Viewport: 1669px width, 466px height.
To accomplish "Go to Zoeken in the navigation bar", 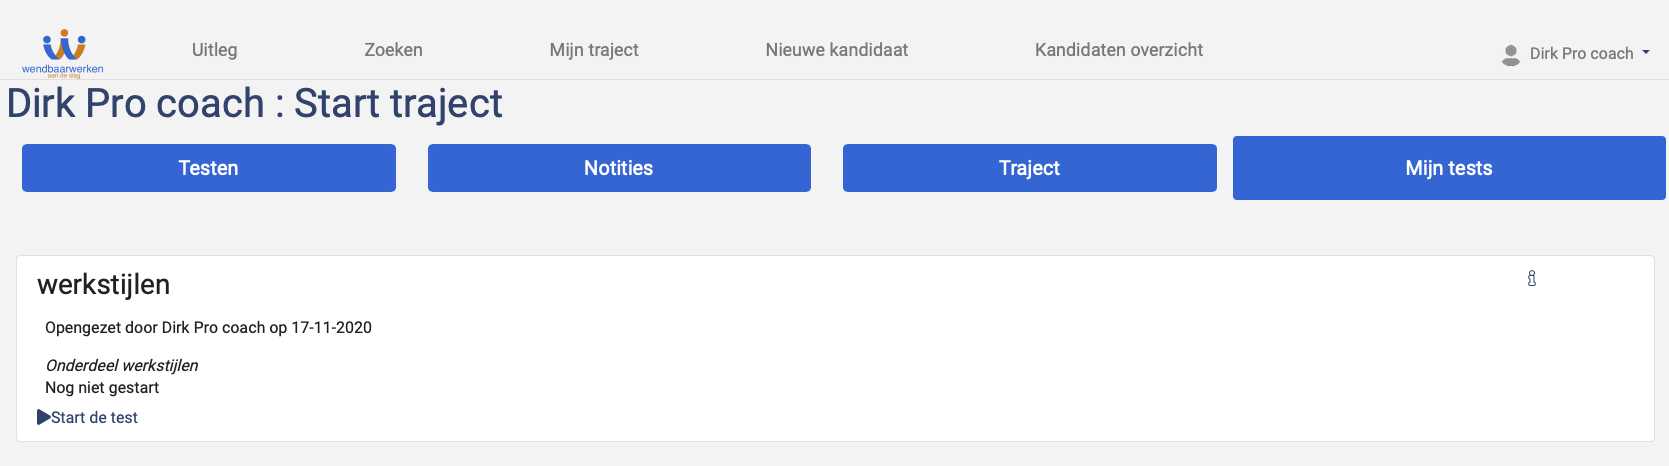I will 393,50.
